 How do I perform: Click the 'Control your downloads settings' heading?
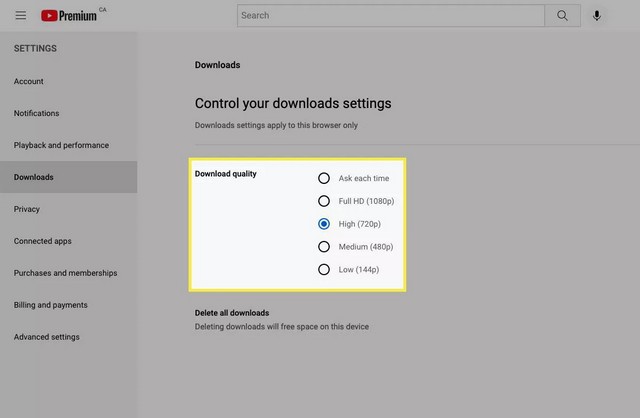pyautogui.click(x=293, y=104)
